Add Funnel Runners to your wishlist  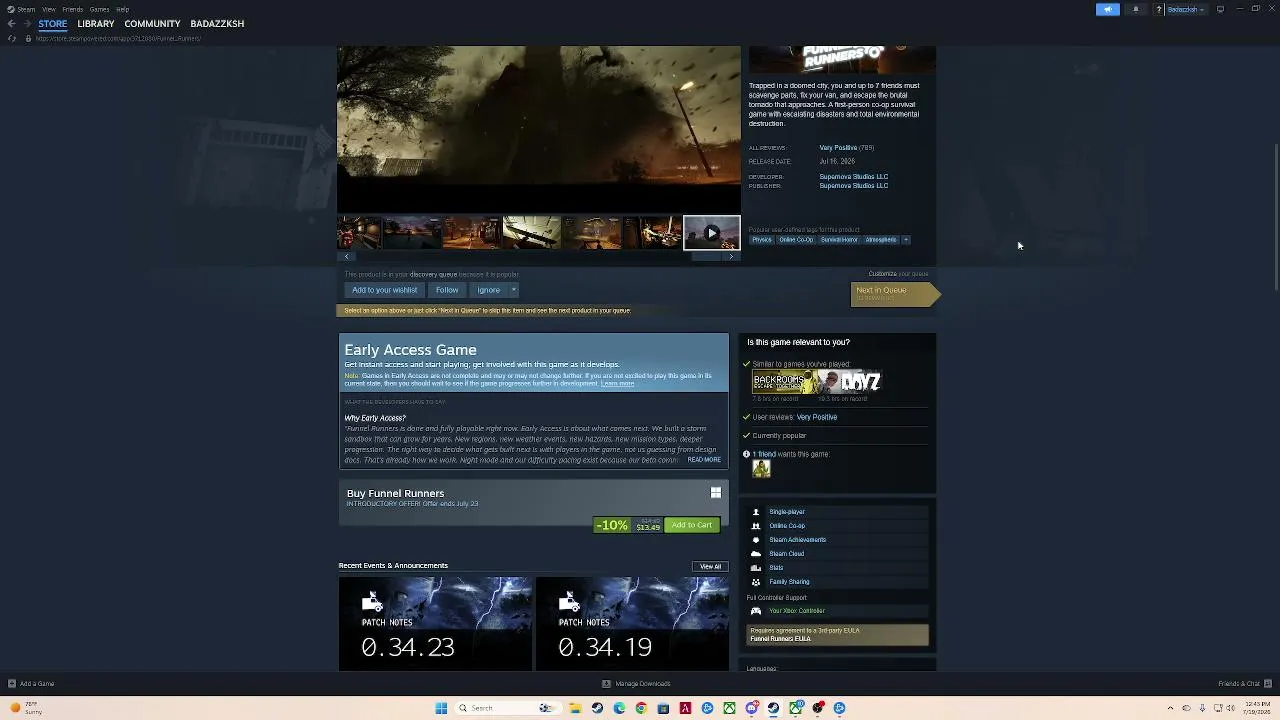385,290
